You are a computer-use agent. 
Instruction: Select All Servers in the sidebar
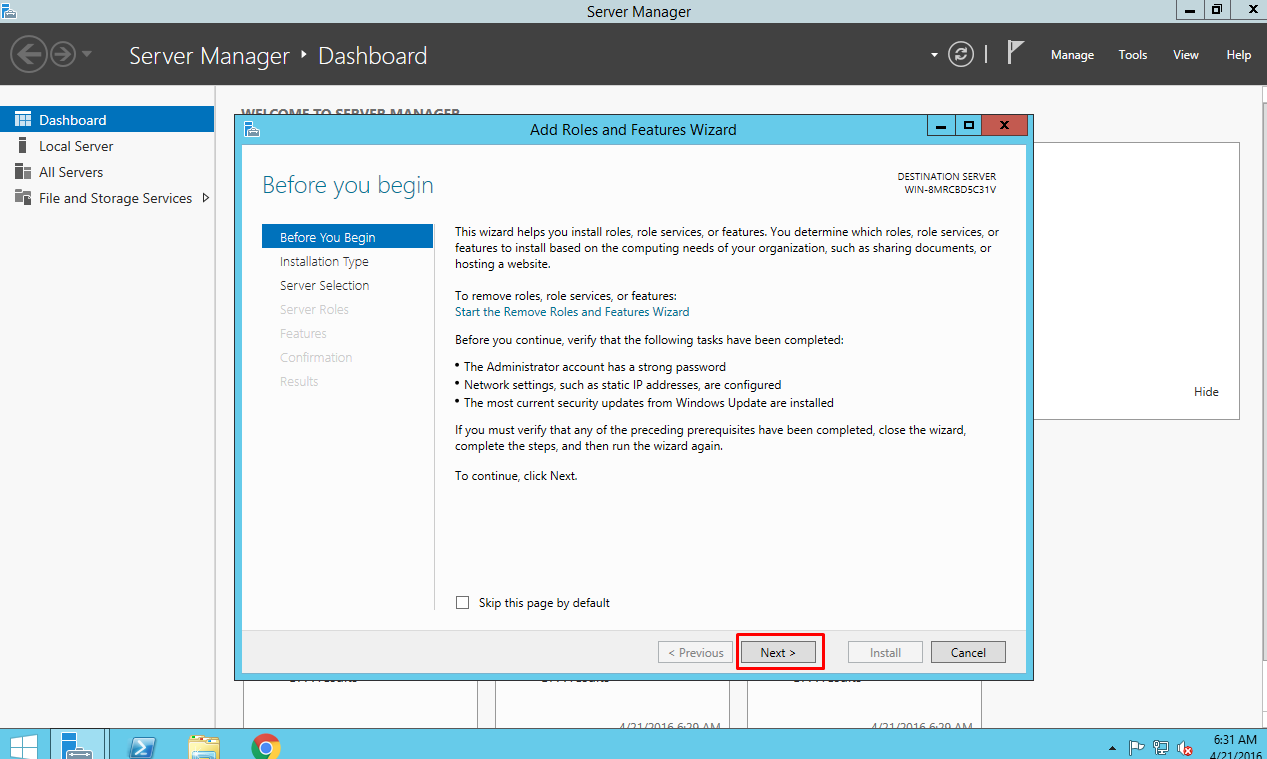[107, 171]
